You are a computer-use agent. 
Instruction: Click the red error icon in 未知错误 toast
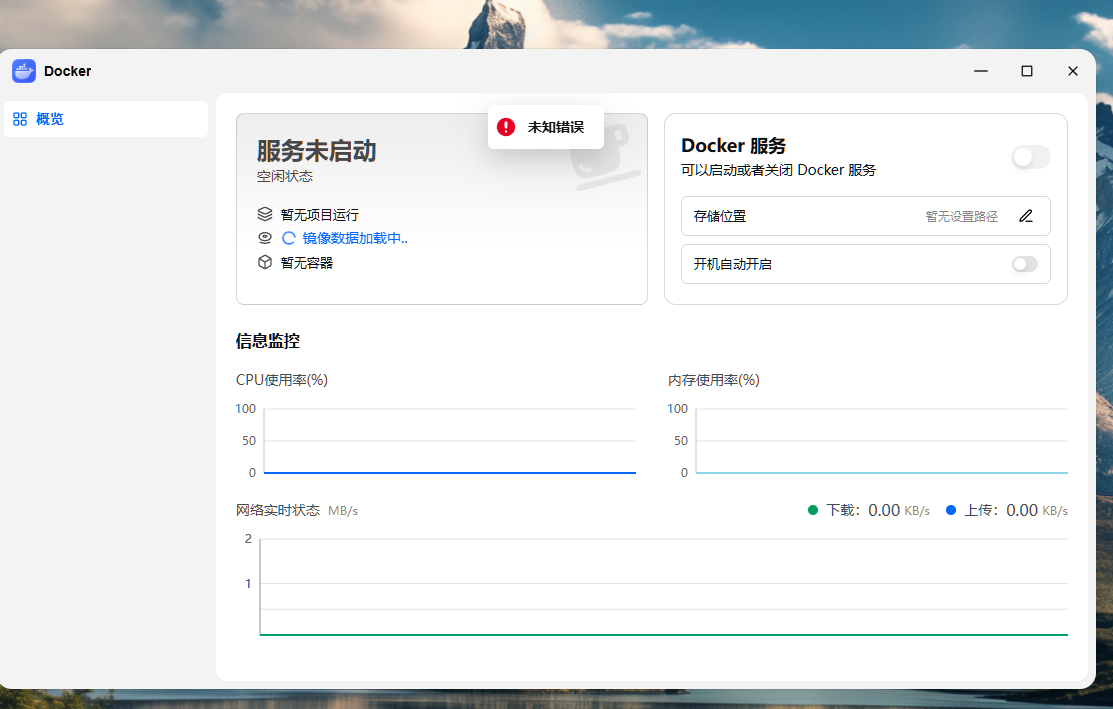[505, 127]
